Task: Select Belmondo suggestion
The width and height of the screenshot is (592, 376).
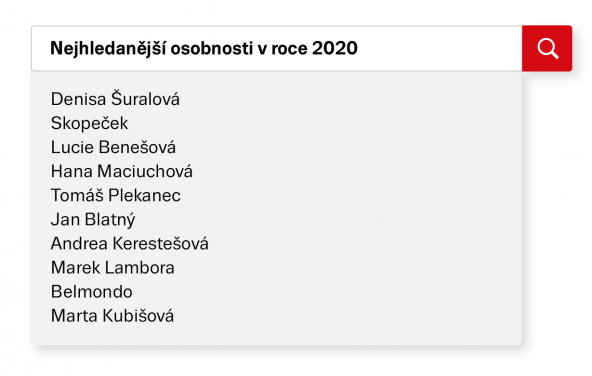Action: [92, 292]
